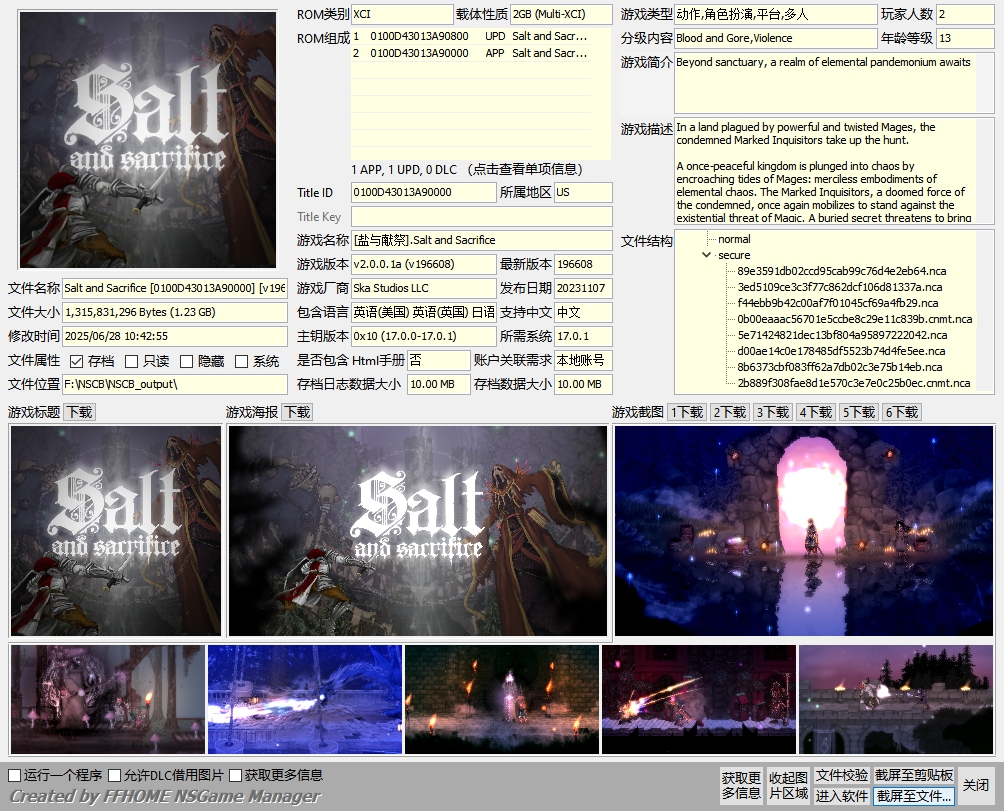
Task: Open the pink portal screenshot preview
Action: 804,531
